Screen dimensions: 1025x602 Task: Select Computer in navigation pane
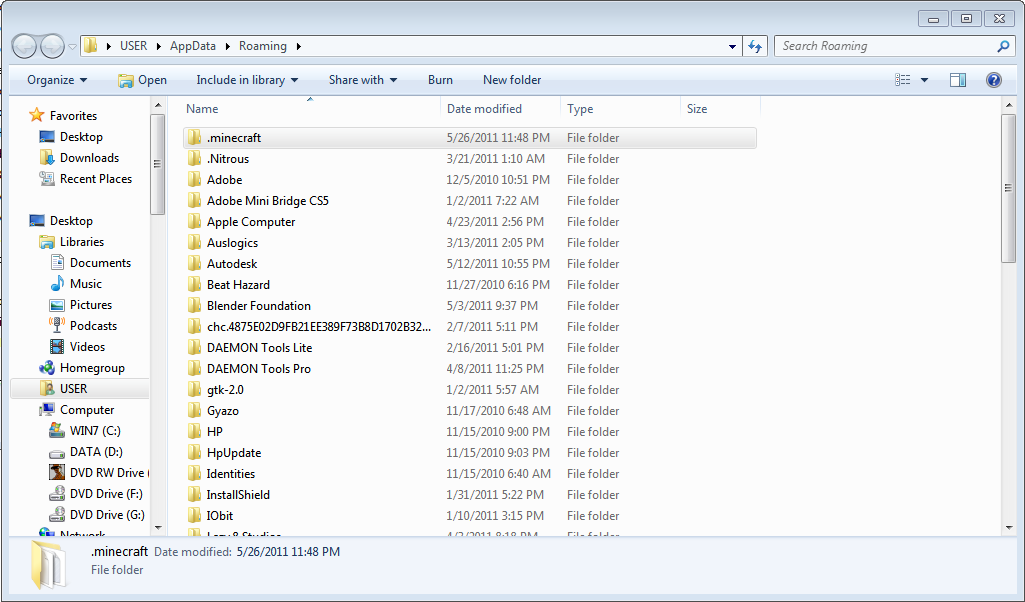[x=76, y=410]
